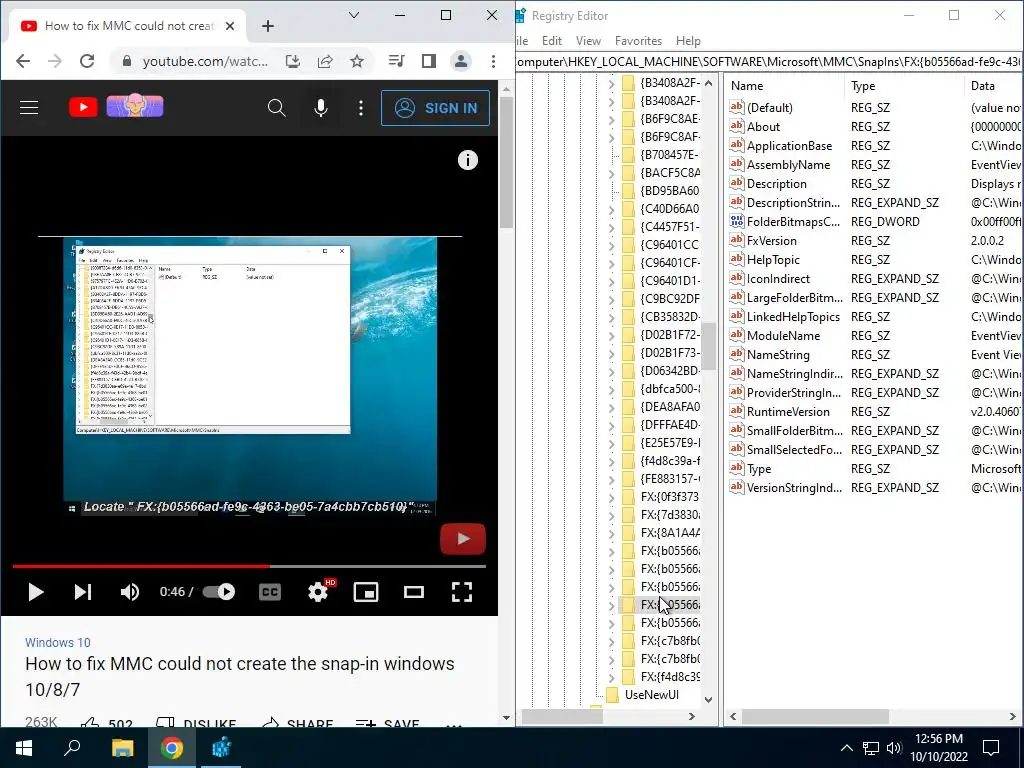Skip to the next video
This screenshot has width=1024, height=768.
click(x=83, y=592)
